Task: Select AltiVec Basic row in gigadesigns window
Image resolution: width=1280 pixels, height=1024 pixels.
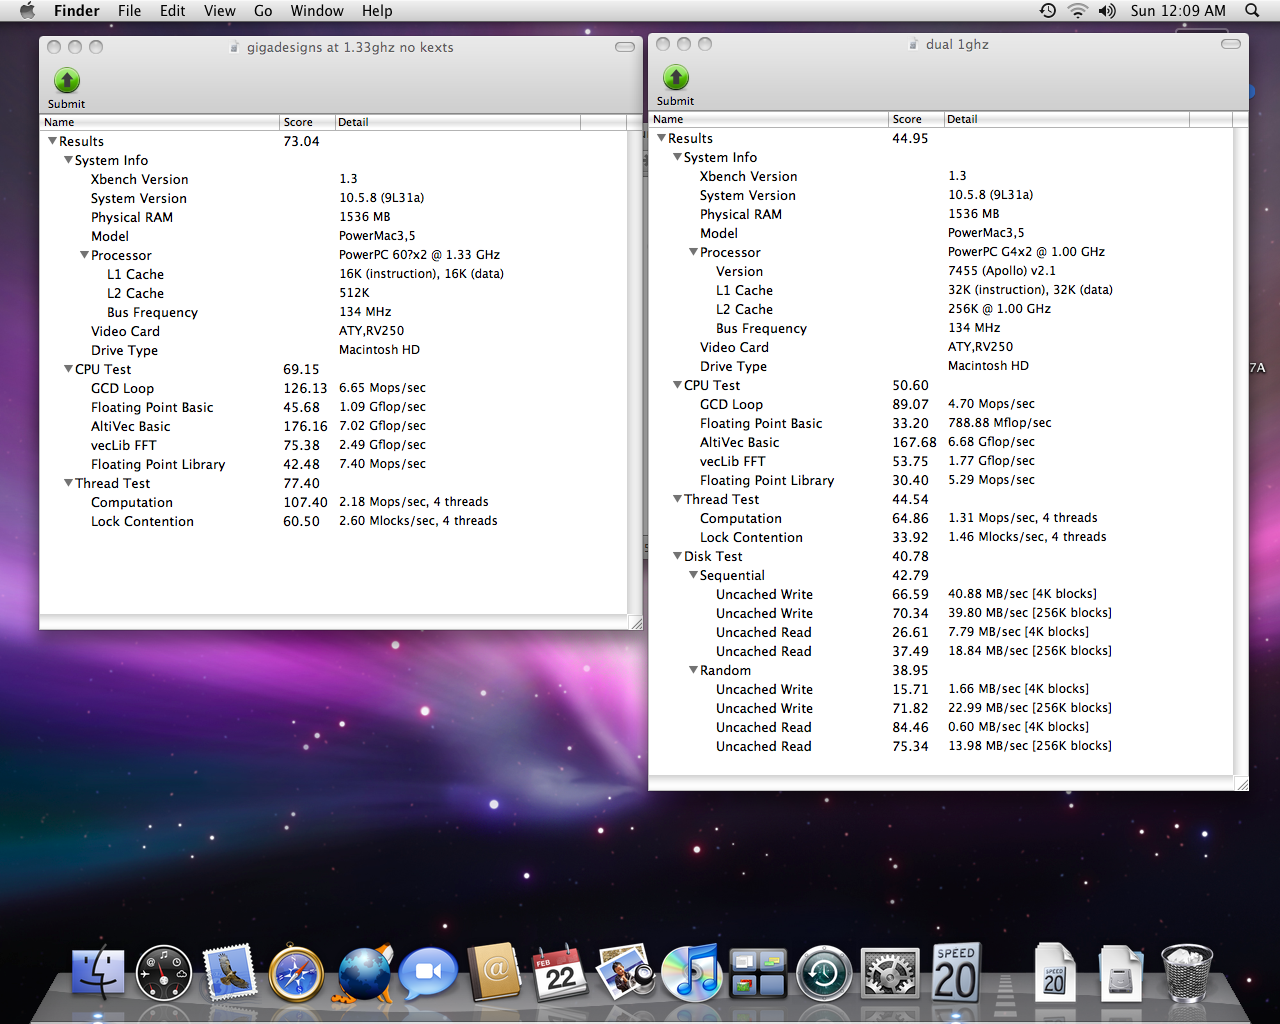Action: (335, 426)
